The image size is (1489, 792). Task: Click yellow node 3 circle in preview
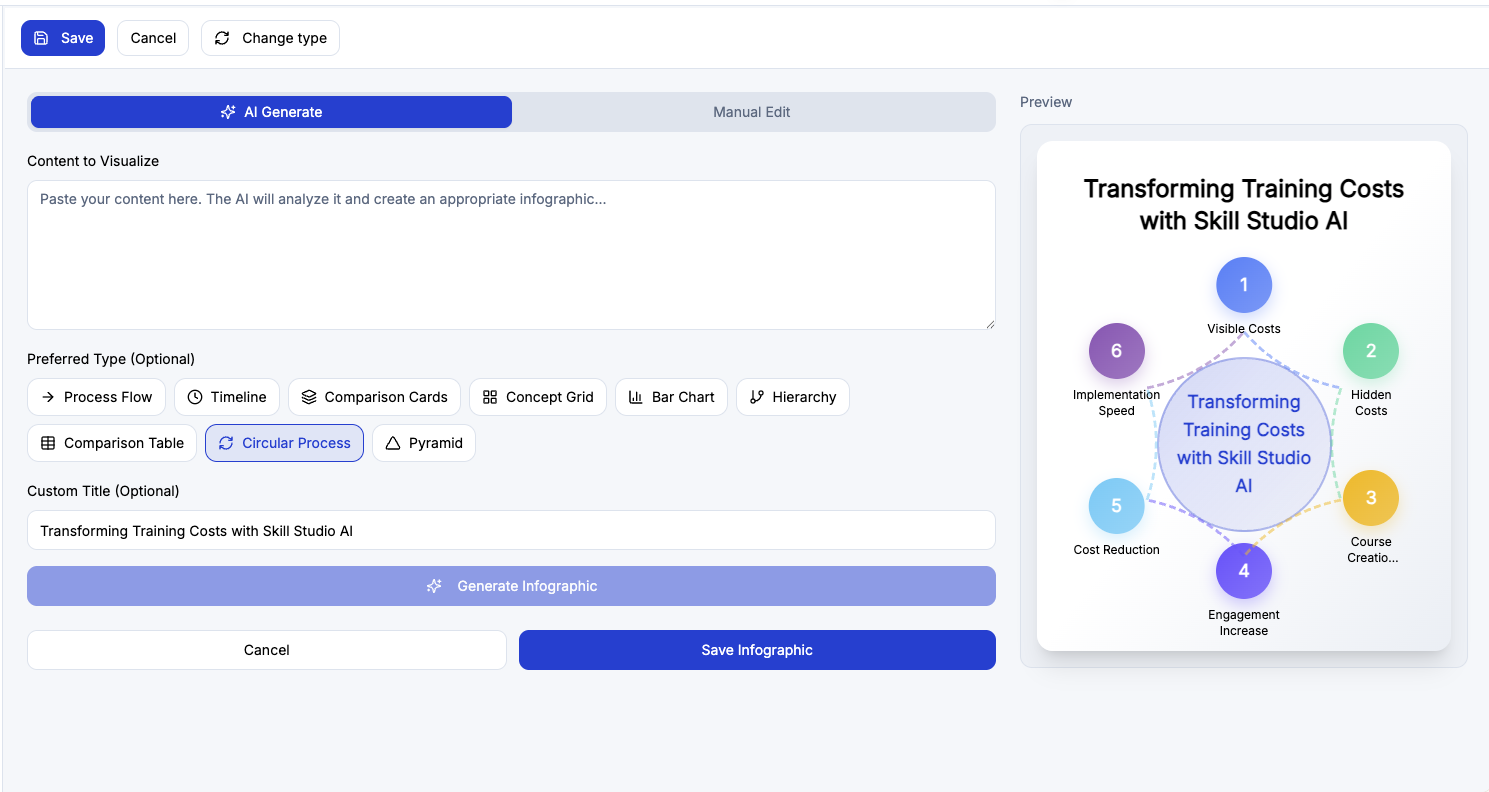(1371, 498)
